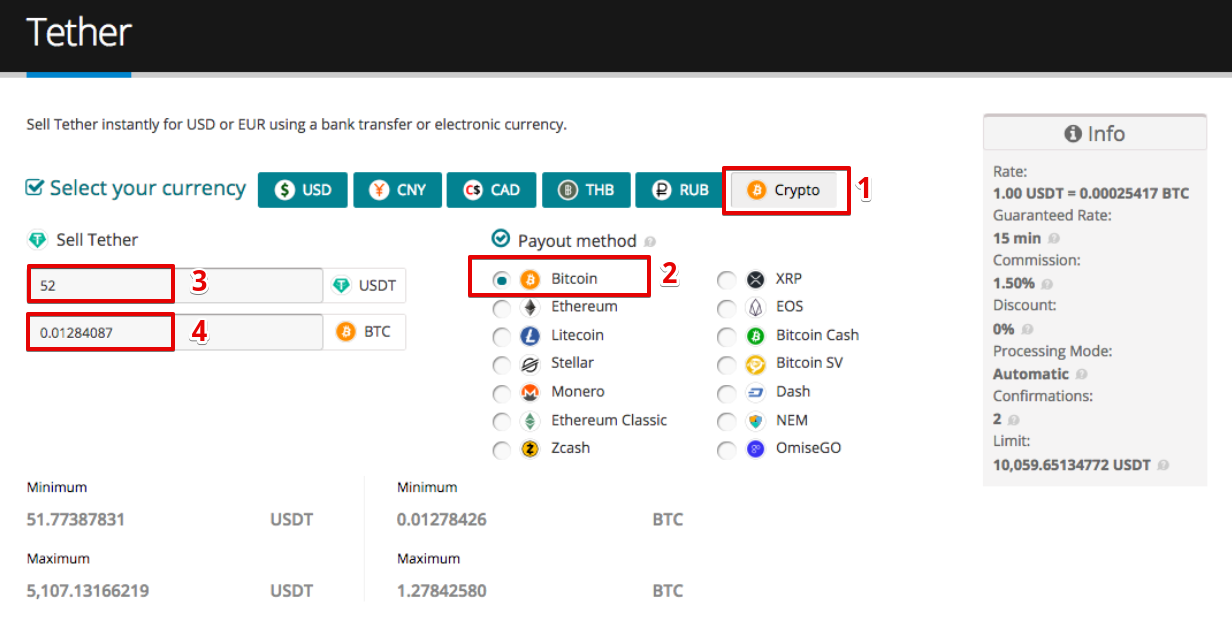Switch currency to THB
Screen dimensions: 1232x621
586,190
